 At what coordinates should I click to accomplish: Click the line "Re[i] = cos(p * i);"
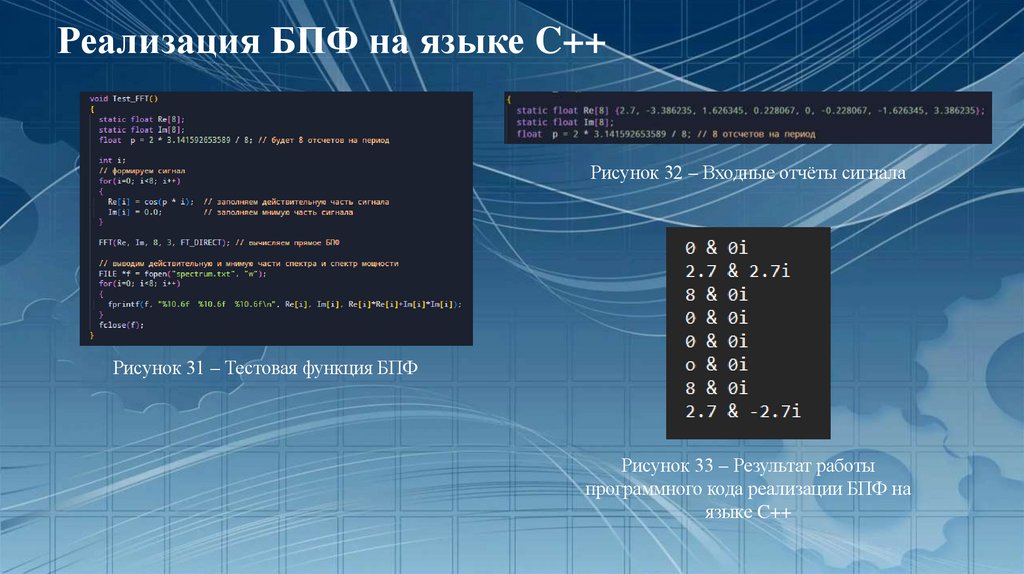[151, 202]
